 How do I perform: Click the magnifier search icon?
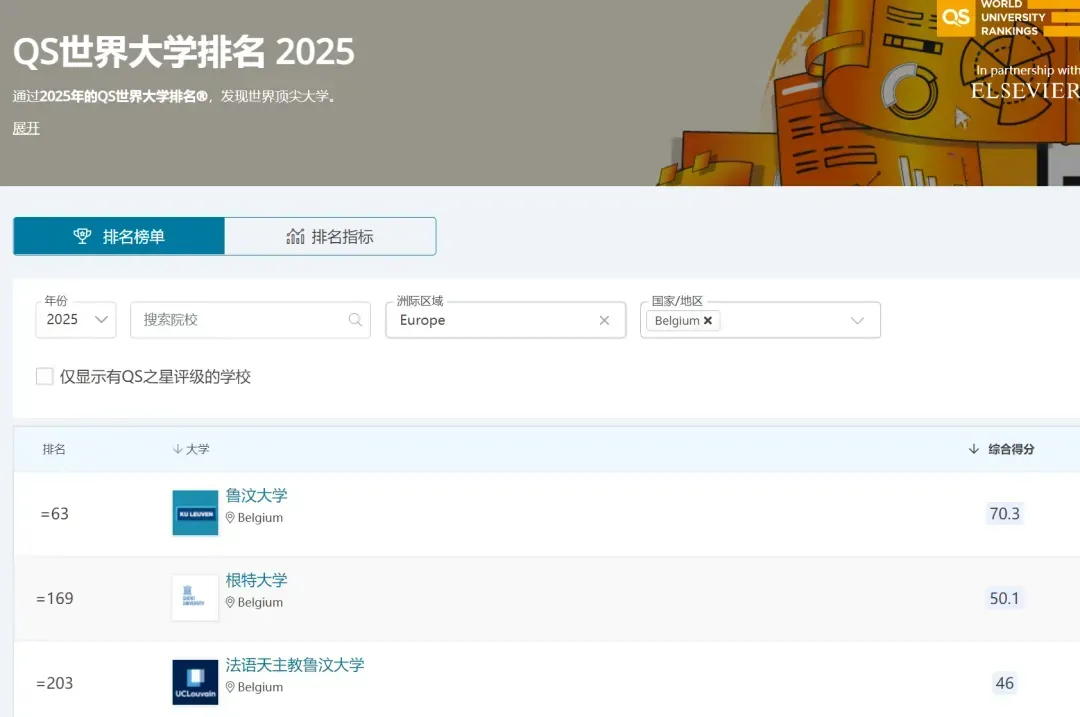(x=355, y=320)
